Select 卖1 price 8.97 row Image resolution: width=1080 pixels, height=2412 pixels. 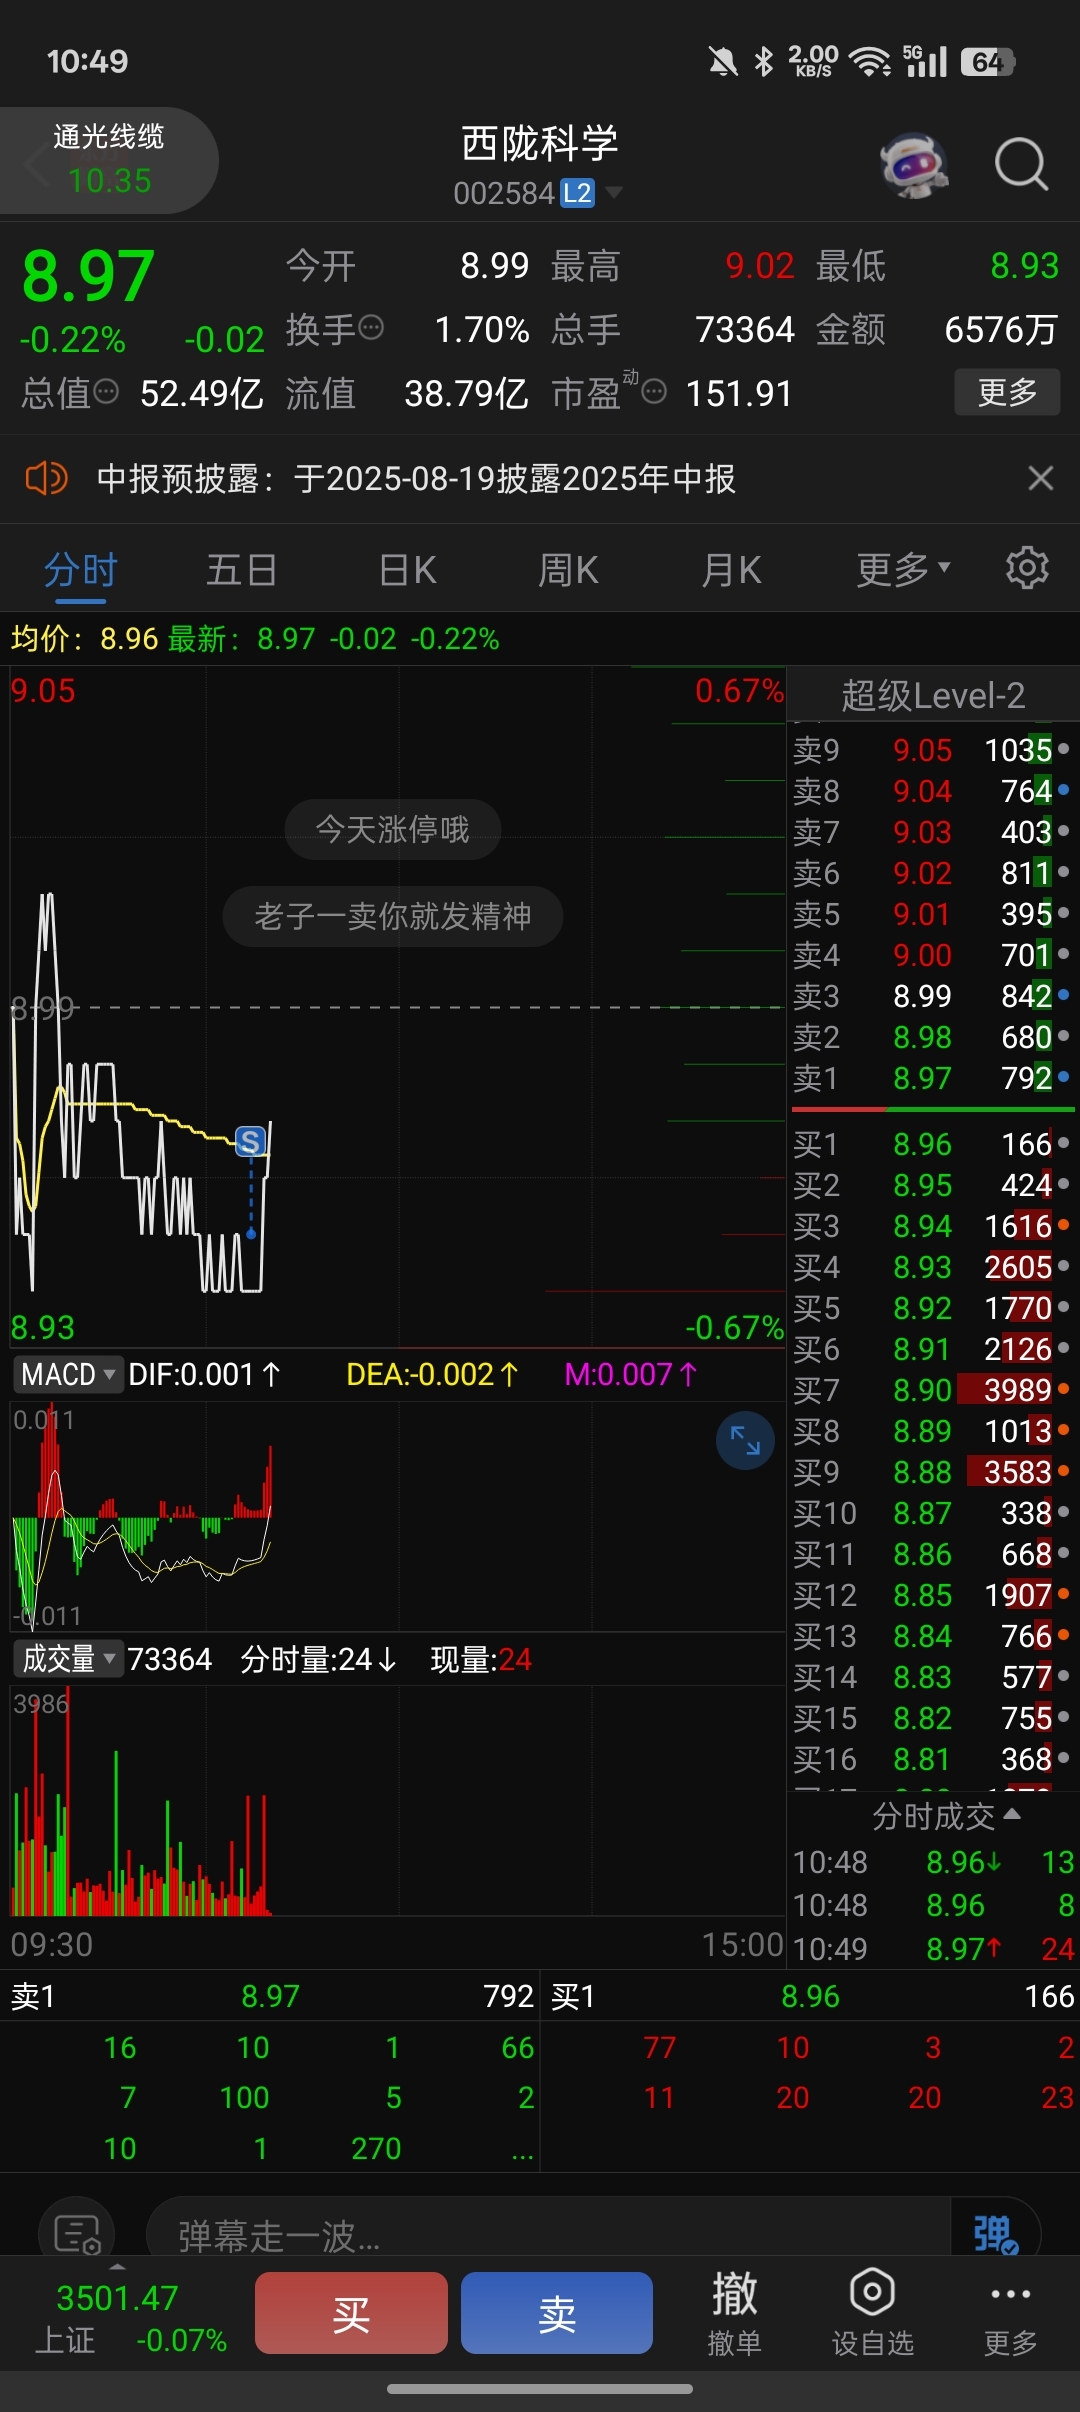coord(933,1078)
